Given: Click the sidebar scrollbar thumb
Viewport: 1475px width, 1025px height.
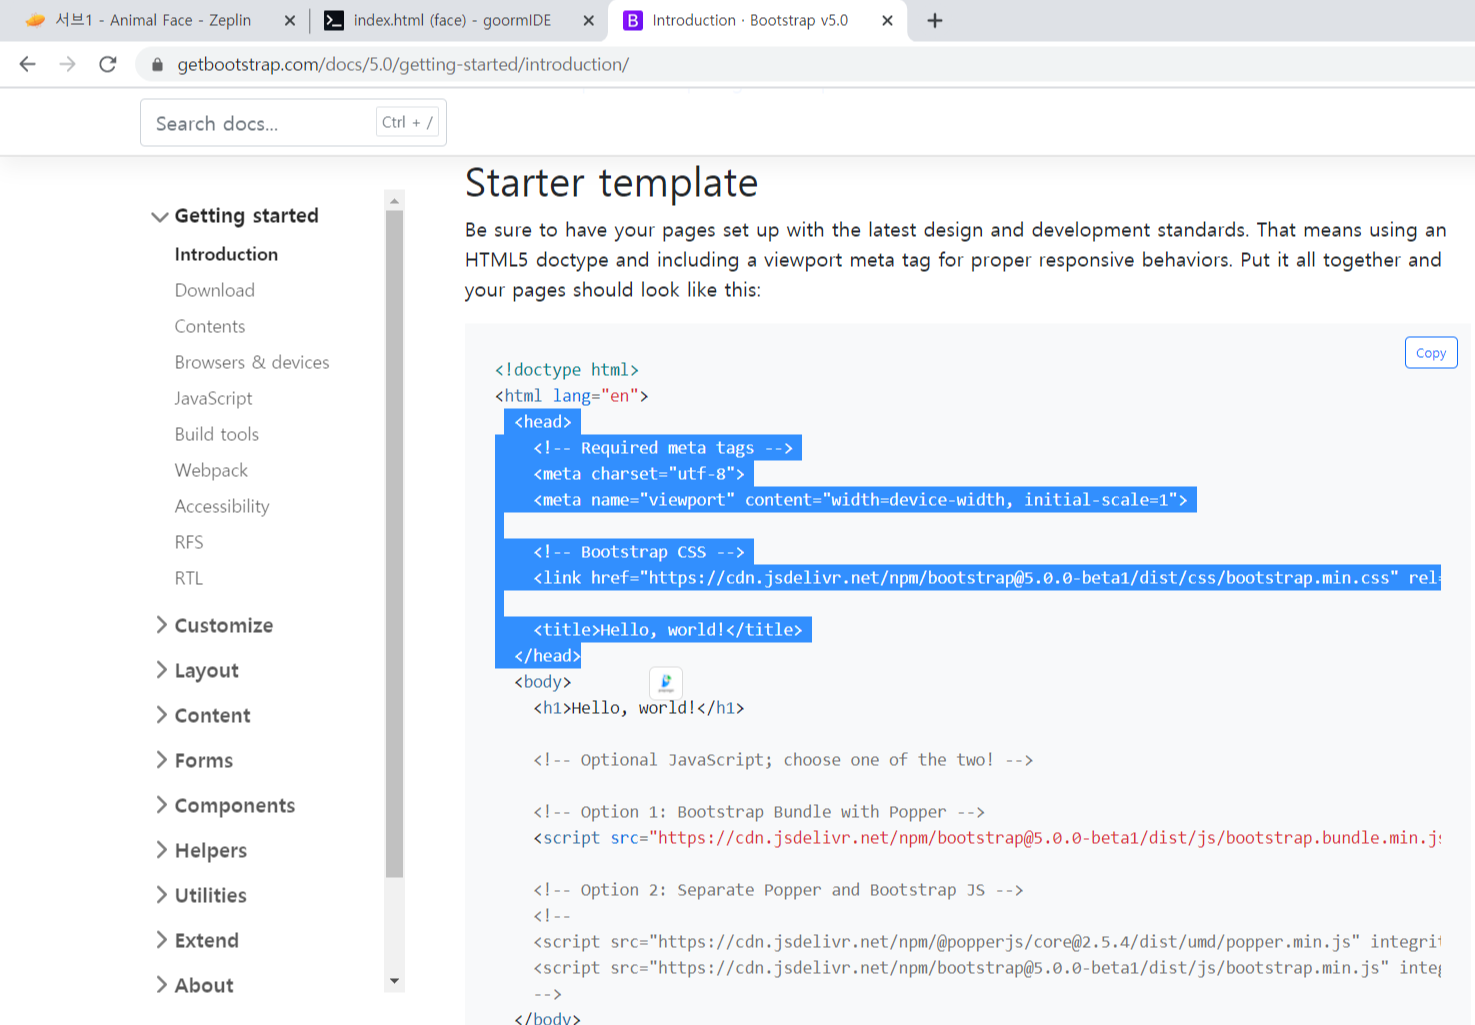Looking at the screenshot, I should [394, 544].
